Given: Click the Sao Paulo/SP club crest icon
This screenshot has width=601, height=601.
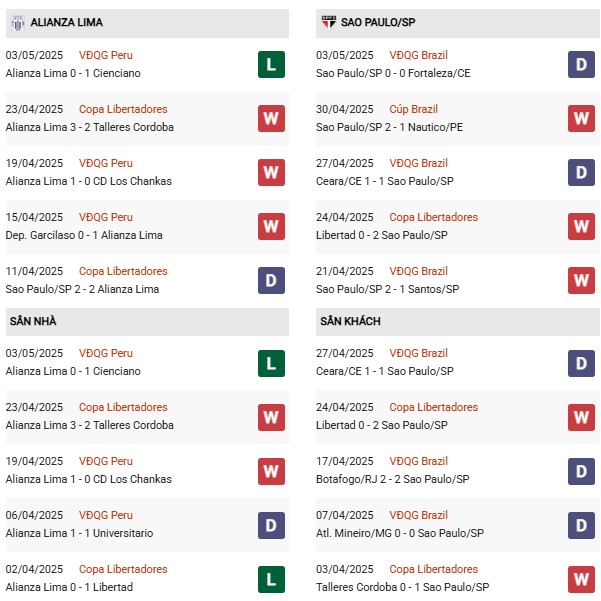Looking at the screenshot, I should tap(328, 22).
